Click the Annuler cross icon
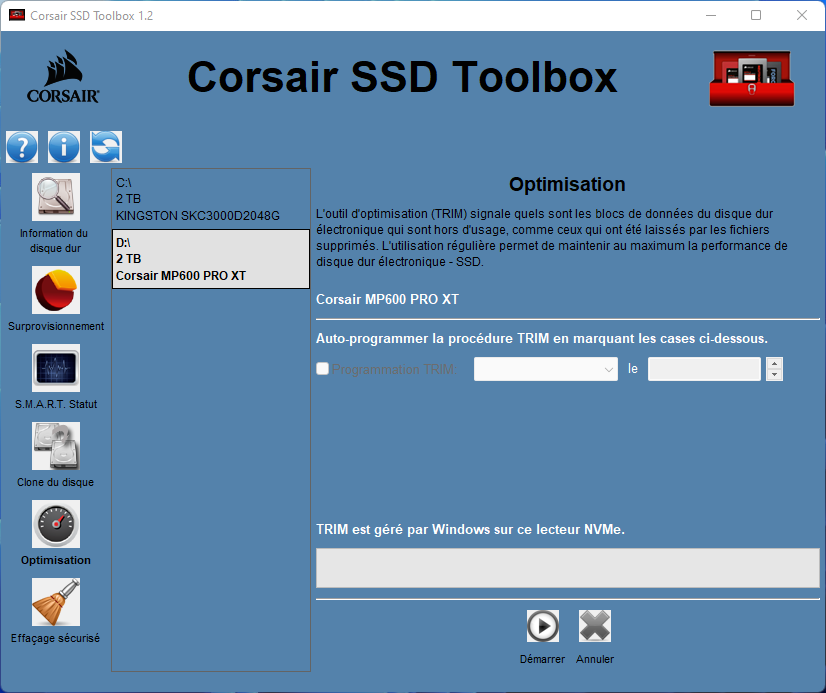Image resolution: width=826 pixels, height=693 pixels. [x=595, y=626]
